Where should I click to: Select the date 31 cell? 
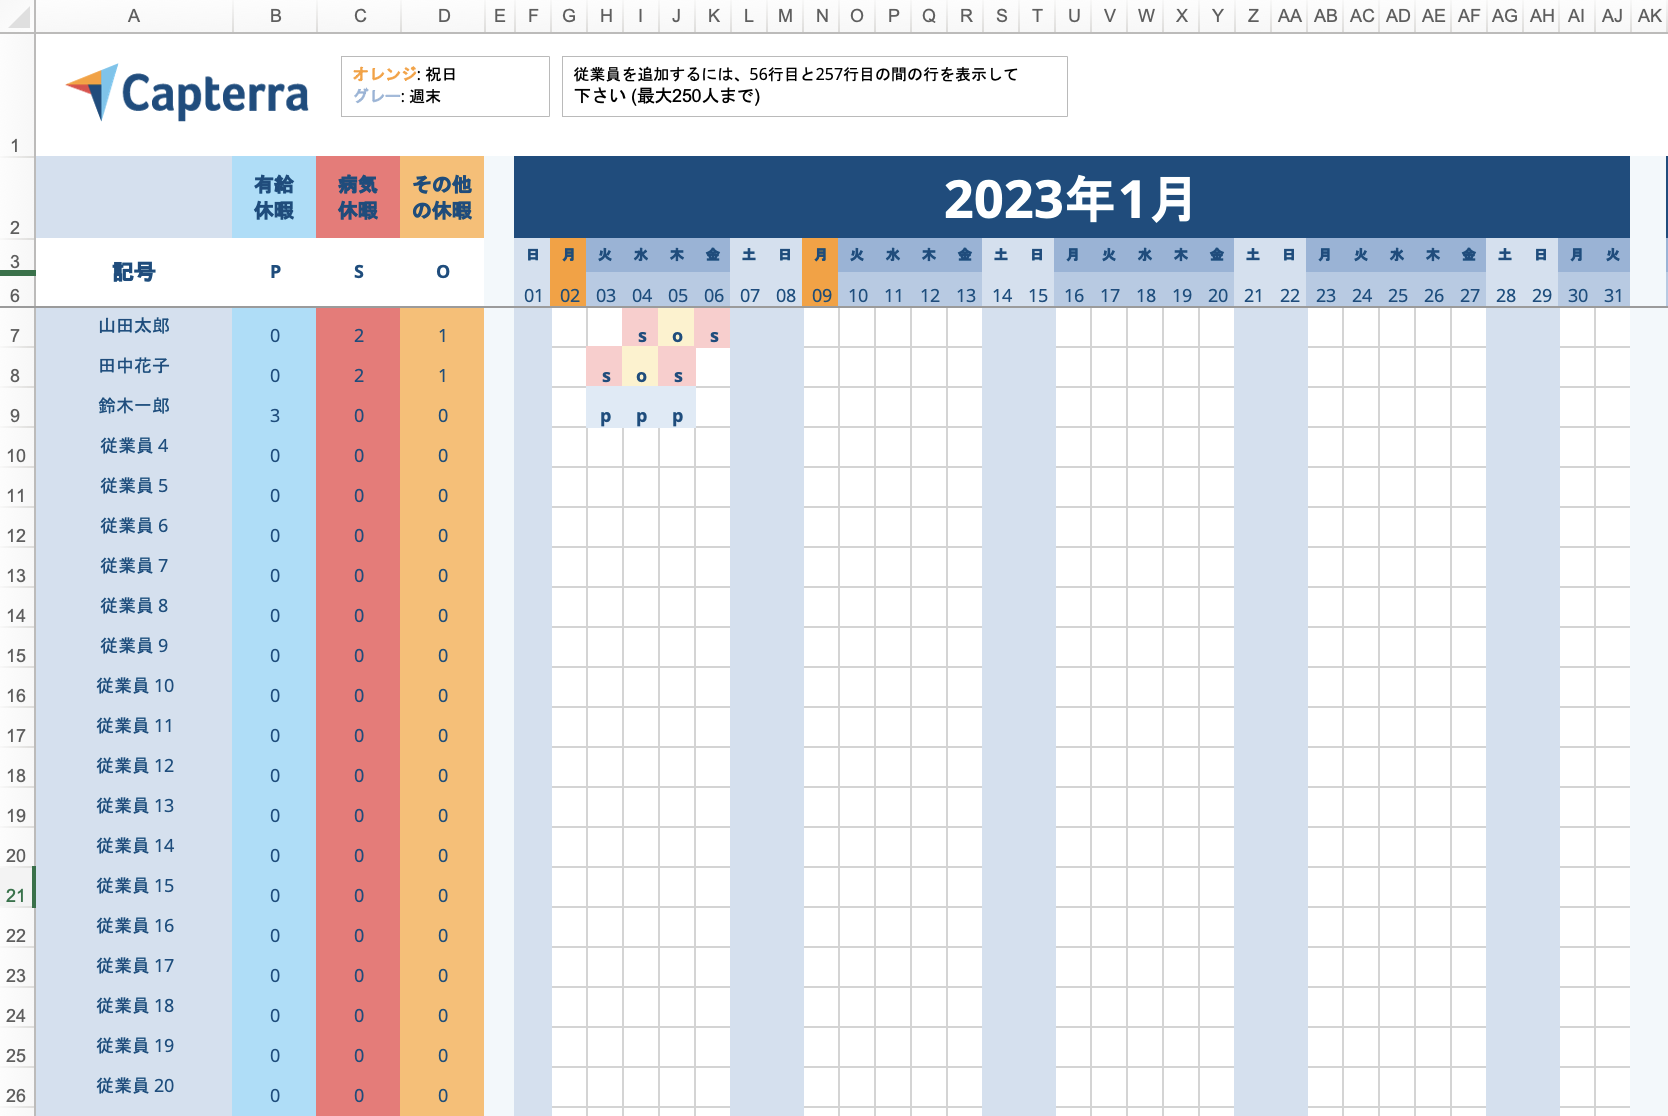[x=1612, y=295]
